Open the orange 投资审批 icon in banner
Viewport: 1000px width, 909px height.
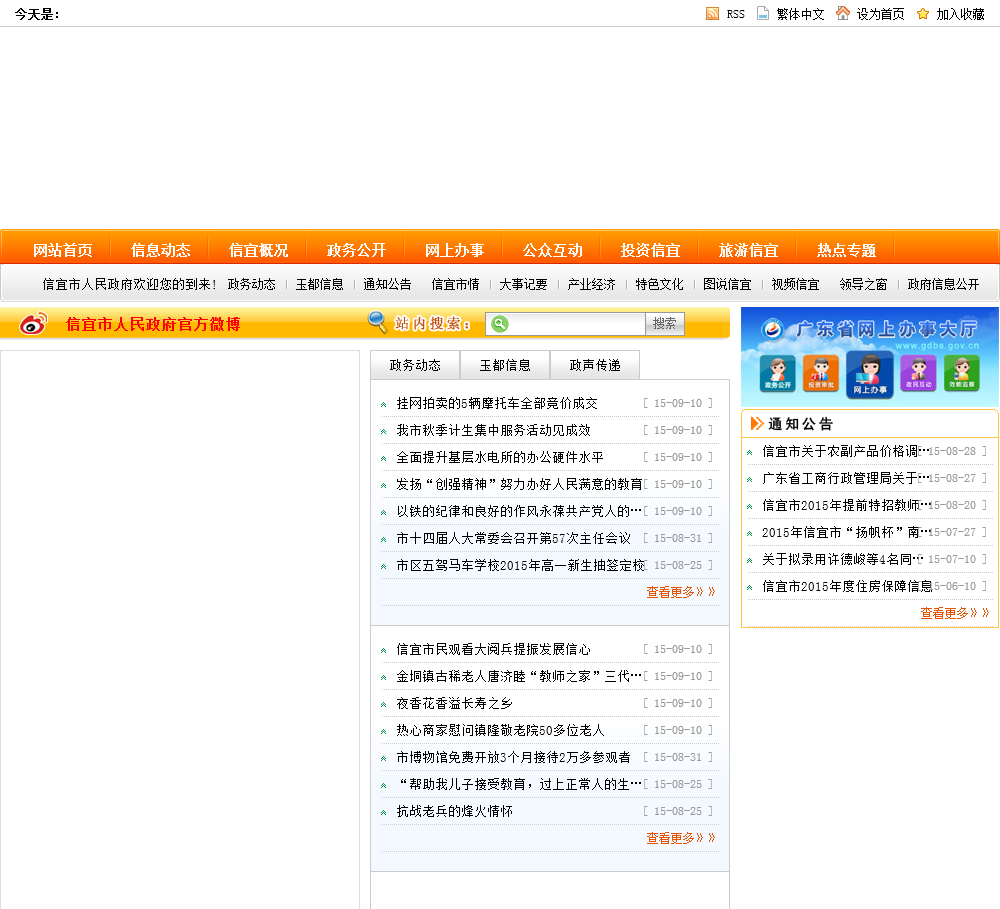click(x=821, y=373)
